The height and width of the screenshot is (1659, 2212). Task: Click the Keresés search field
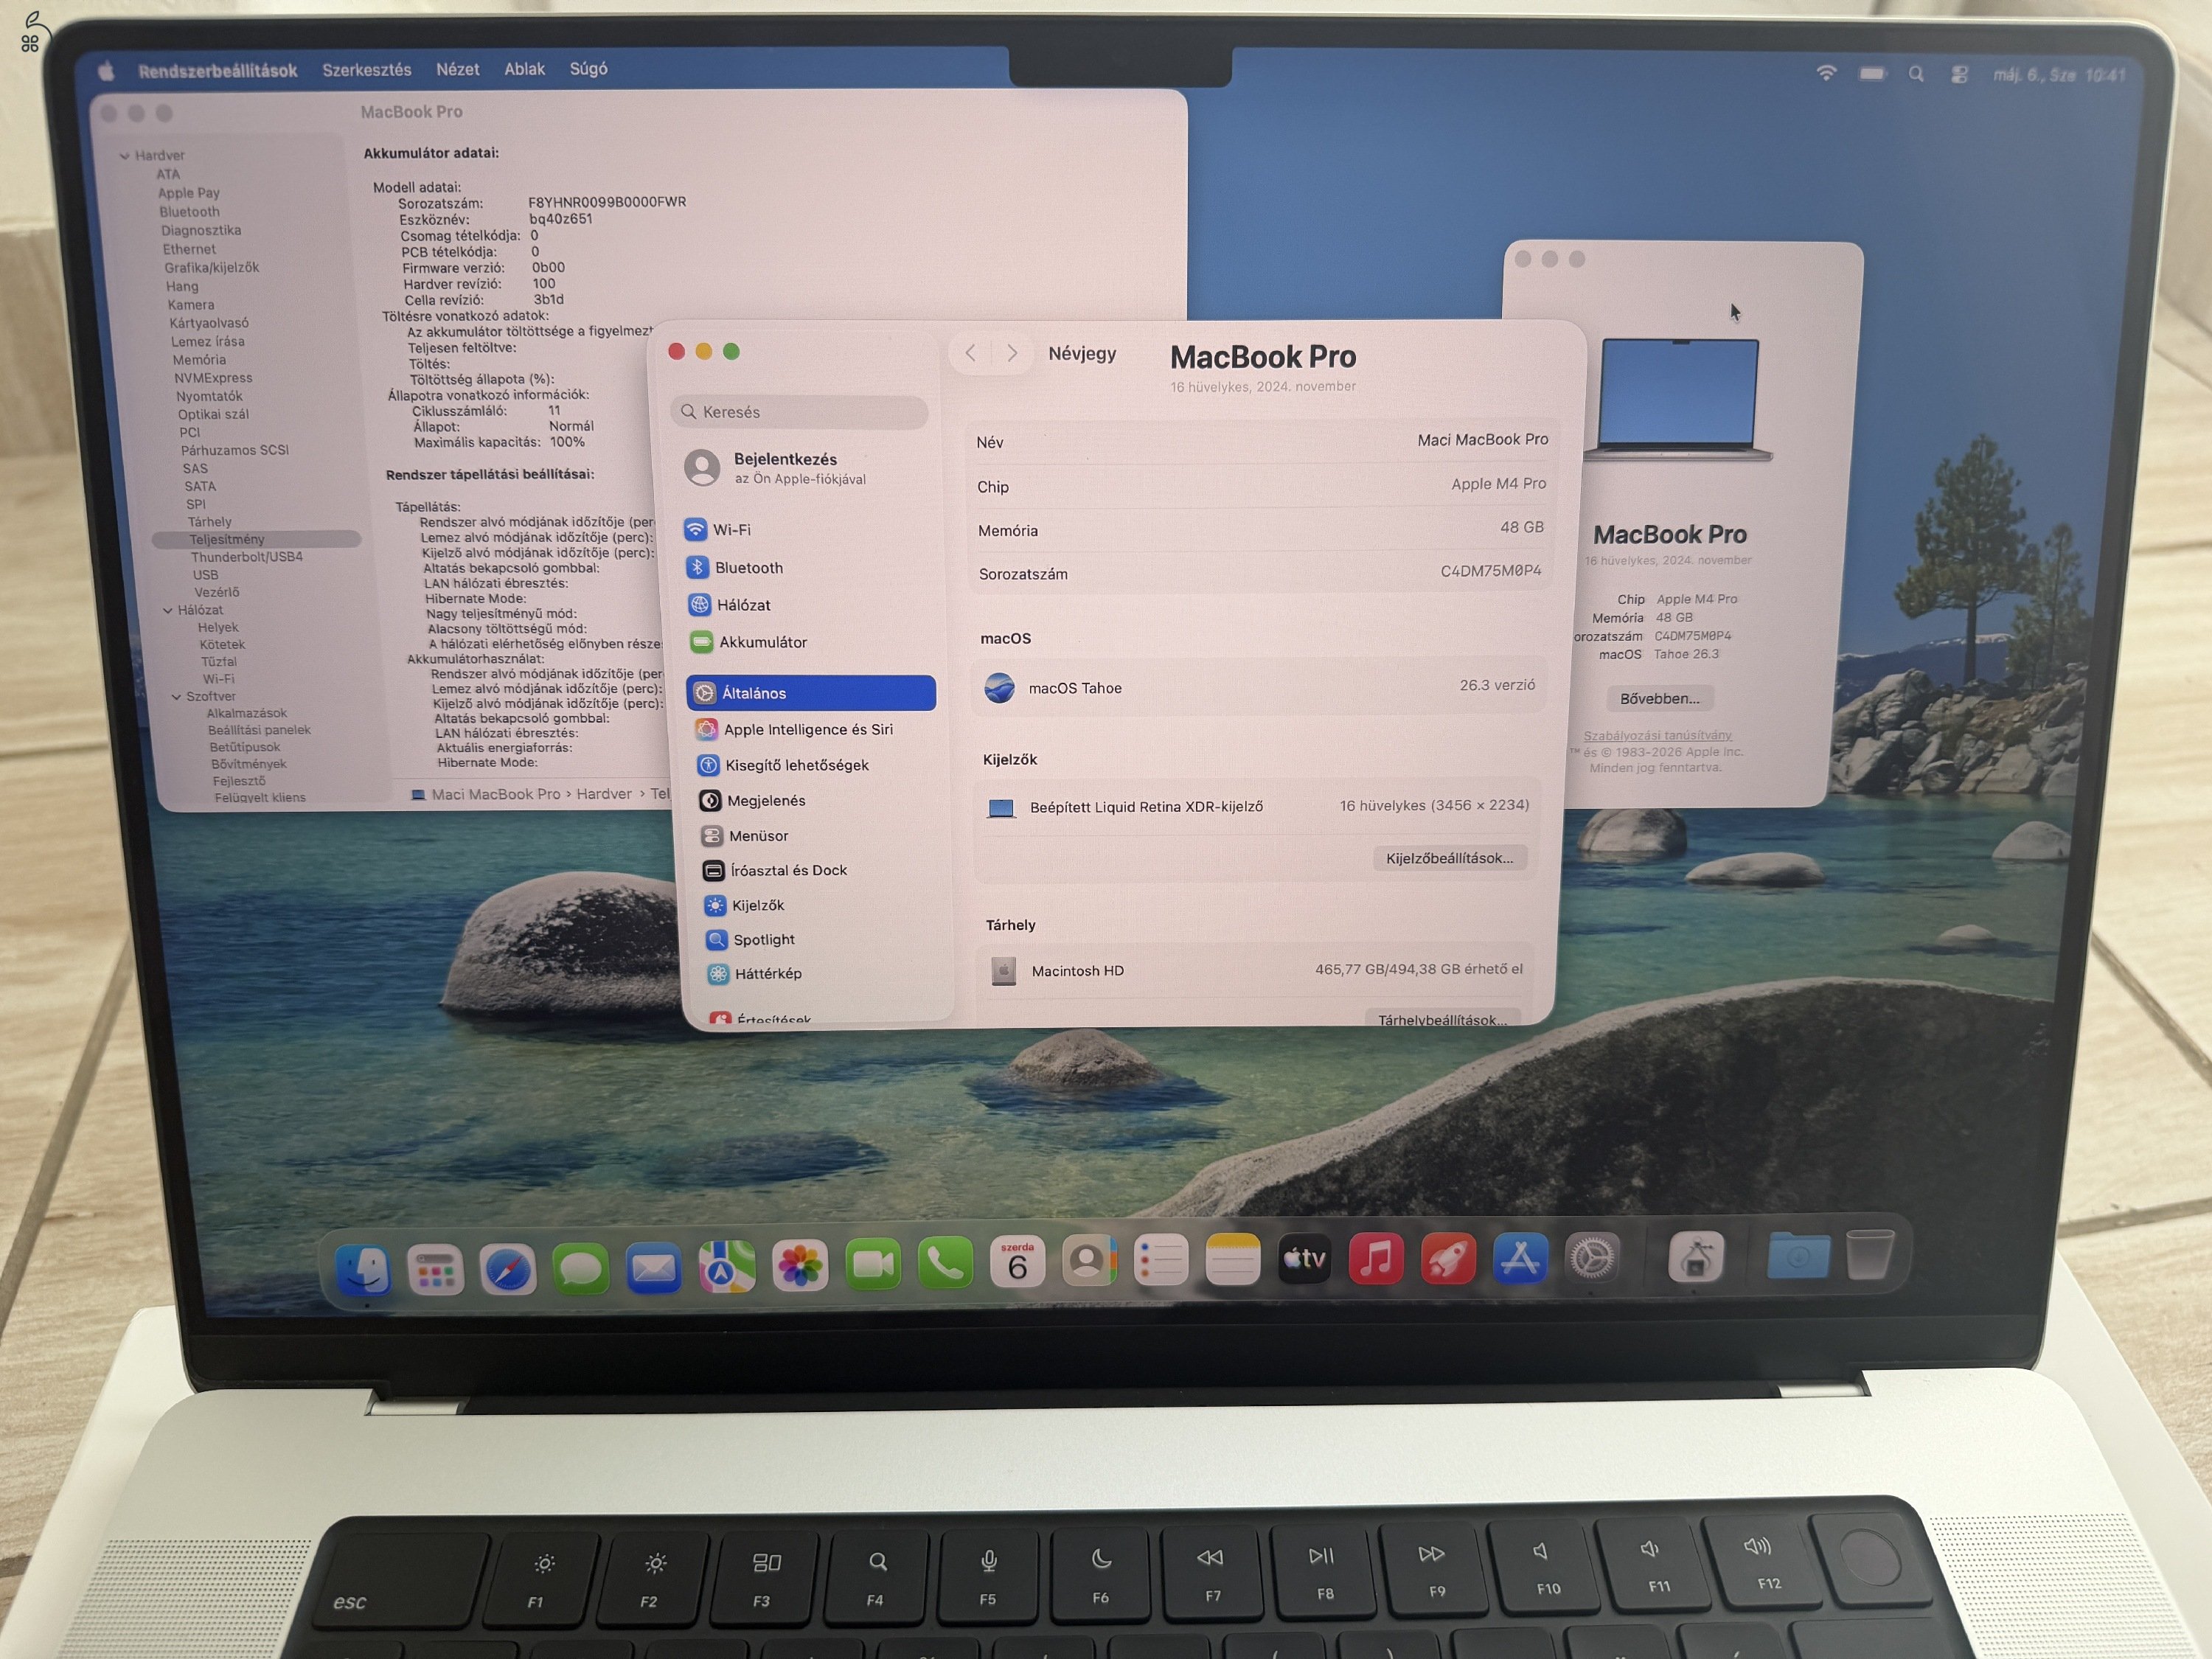click(x=799, y=412)
